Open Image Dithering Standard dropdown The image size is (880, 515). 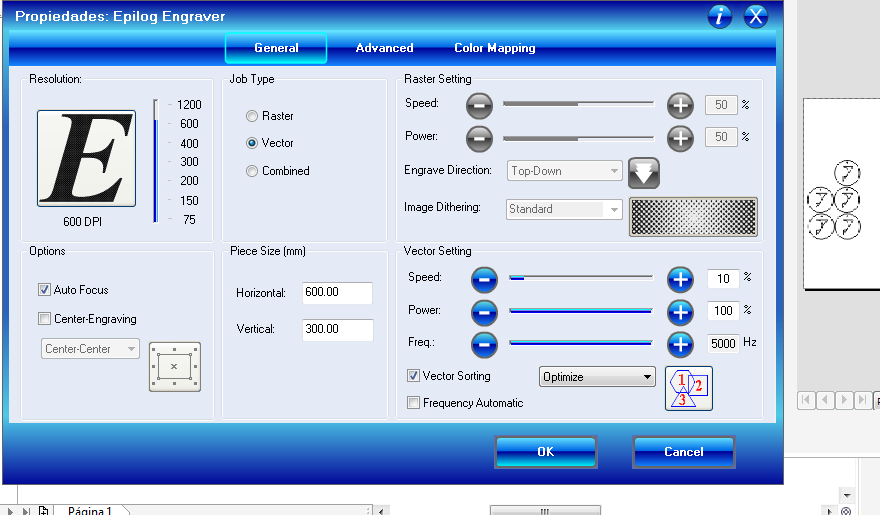(x=565, y=209)
